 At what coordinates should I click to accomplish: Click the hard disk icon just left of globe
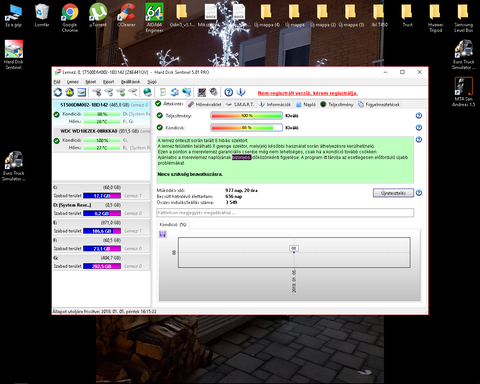click(133, 92)
